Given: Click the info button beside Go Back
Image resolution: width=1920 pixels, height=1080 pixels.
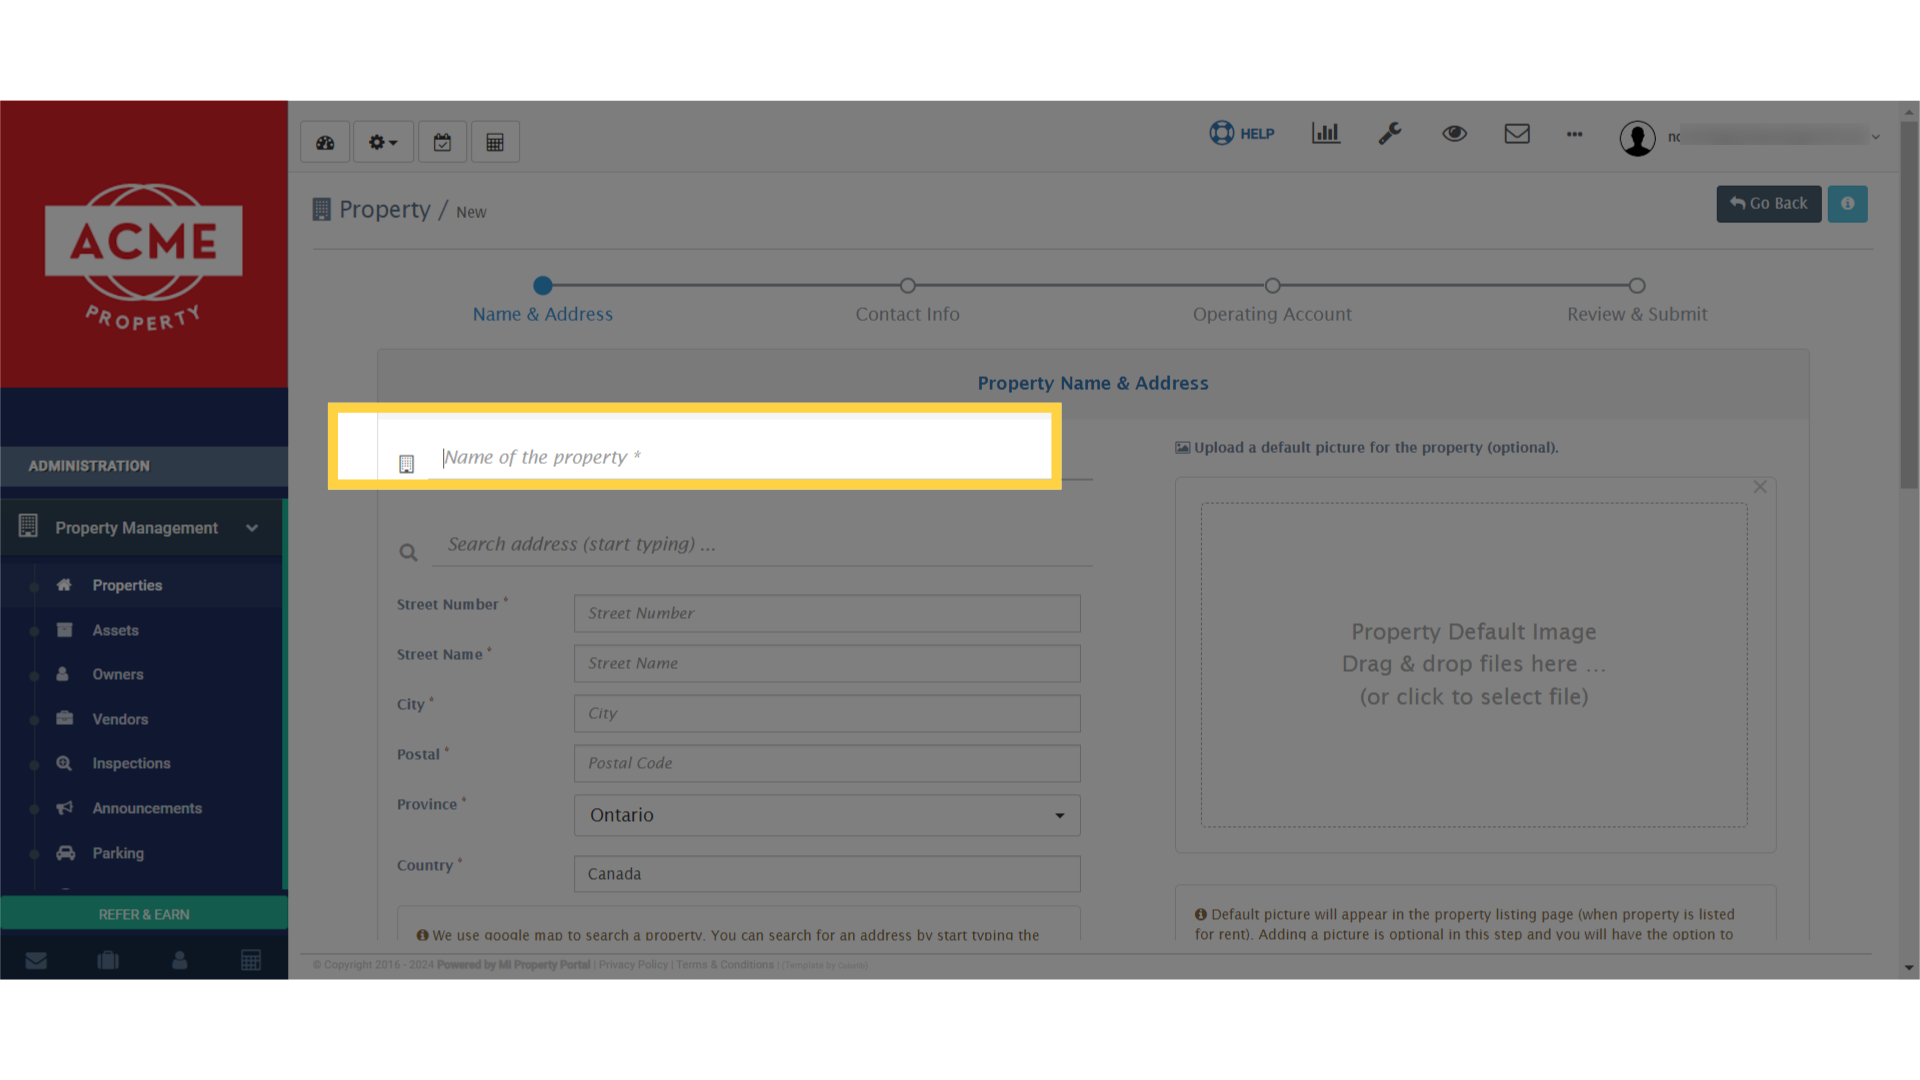Looking at the screenshot, I should (x=1847, y=203).
